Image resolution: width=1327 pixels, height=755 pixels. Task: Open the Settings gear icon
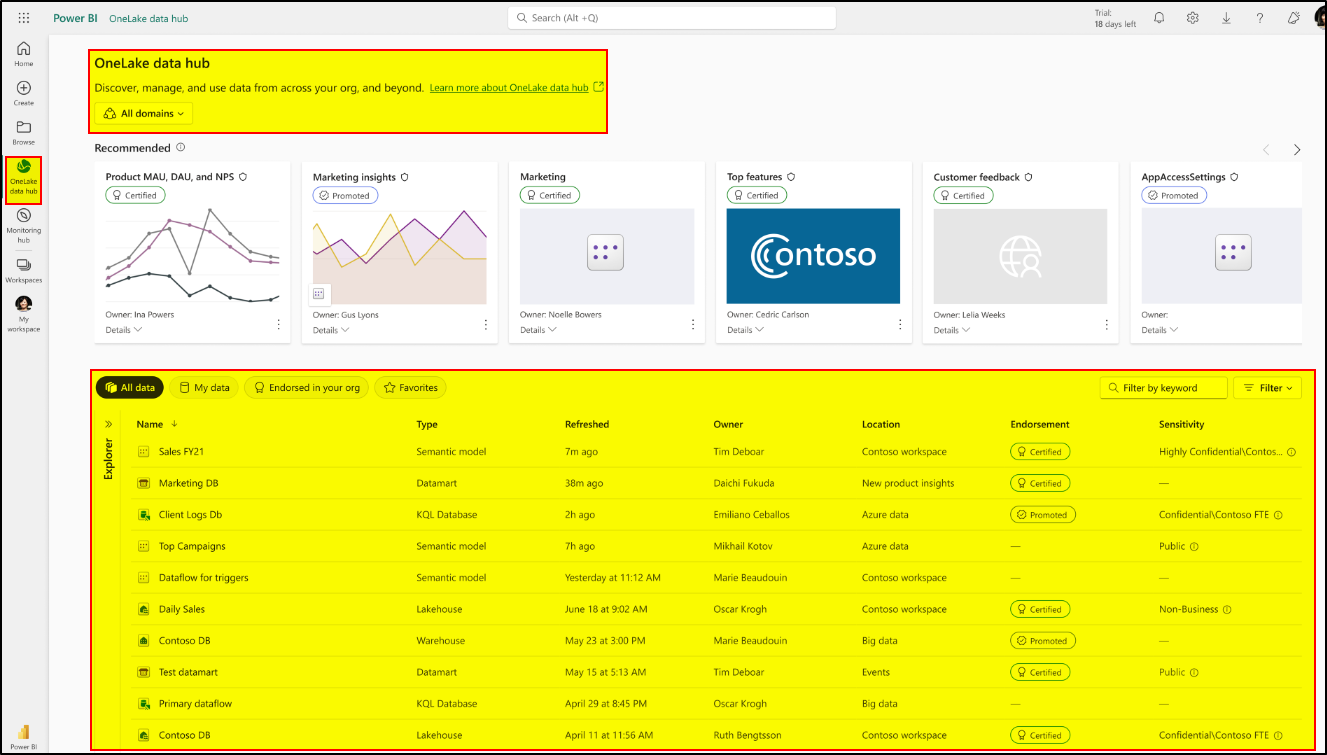(x=1193, y=18)
